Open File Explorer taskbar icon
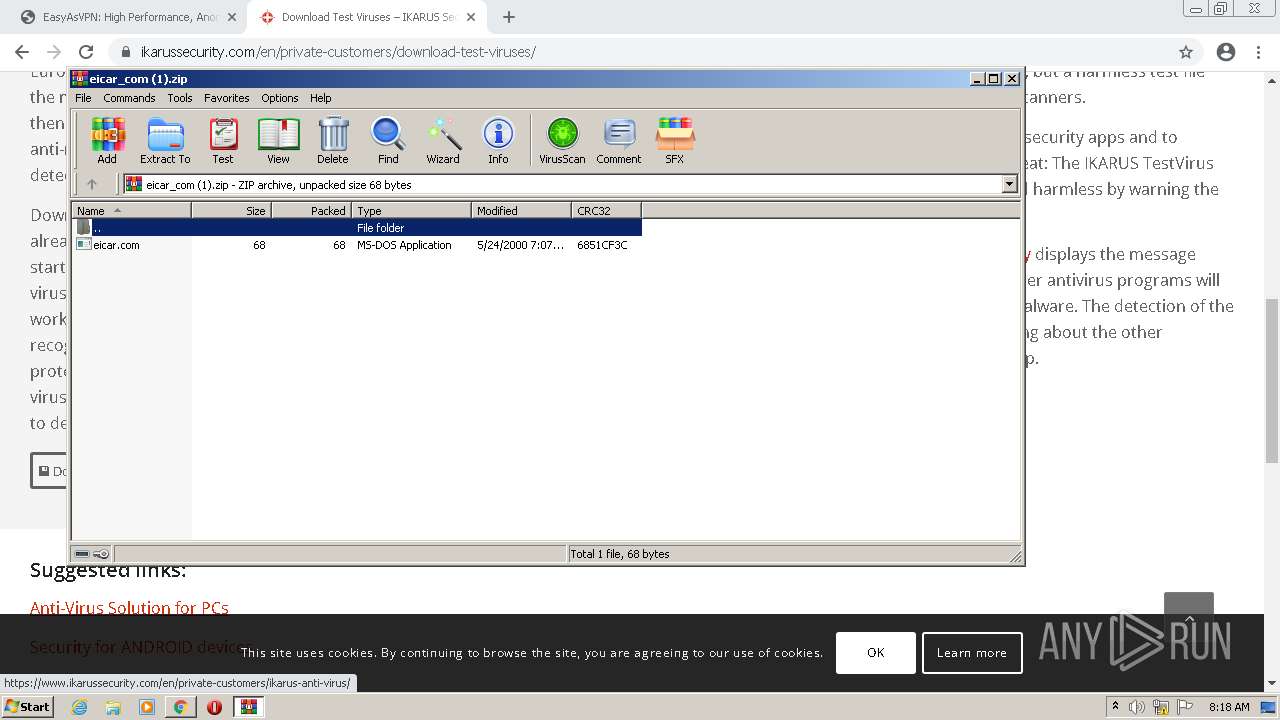Image resolution: width=1280 pixels, height=720 pixels. coord(113,707)
